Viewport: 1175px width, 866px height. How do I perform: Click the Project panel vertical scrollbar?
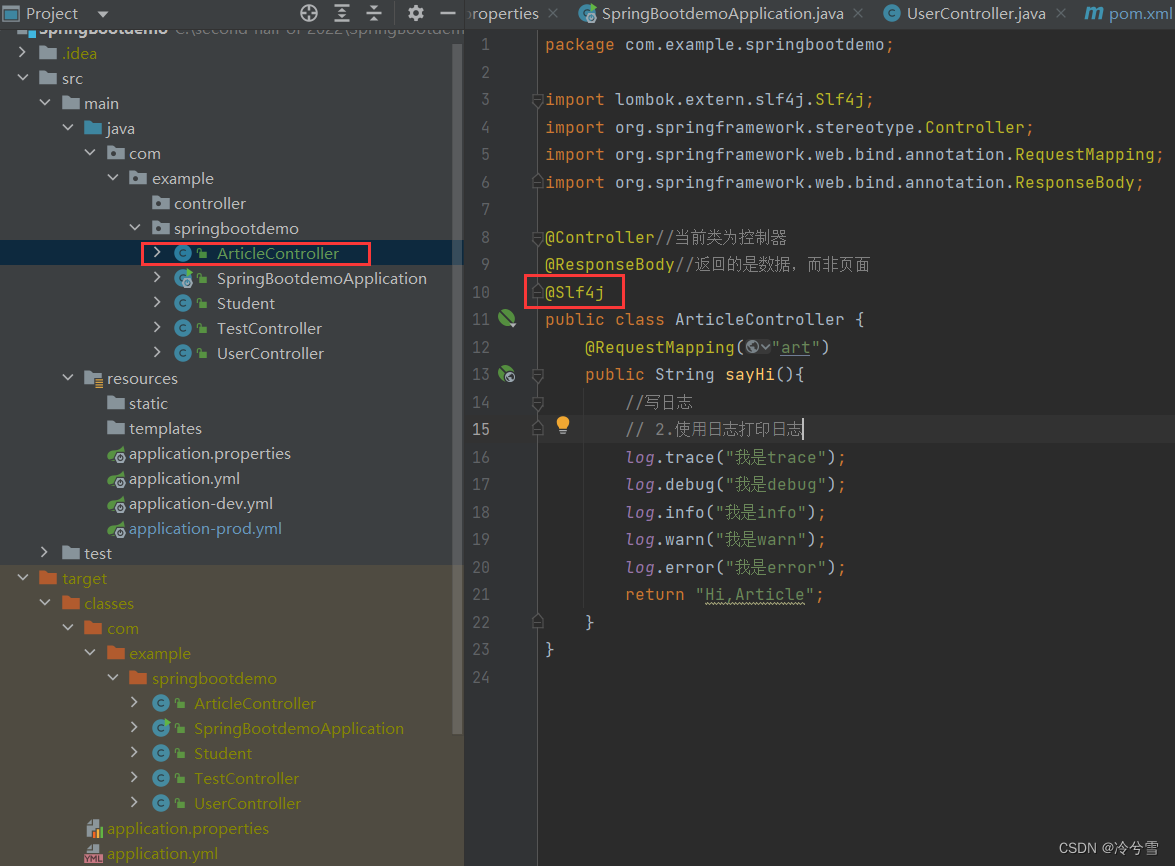(457, 390)
